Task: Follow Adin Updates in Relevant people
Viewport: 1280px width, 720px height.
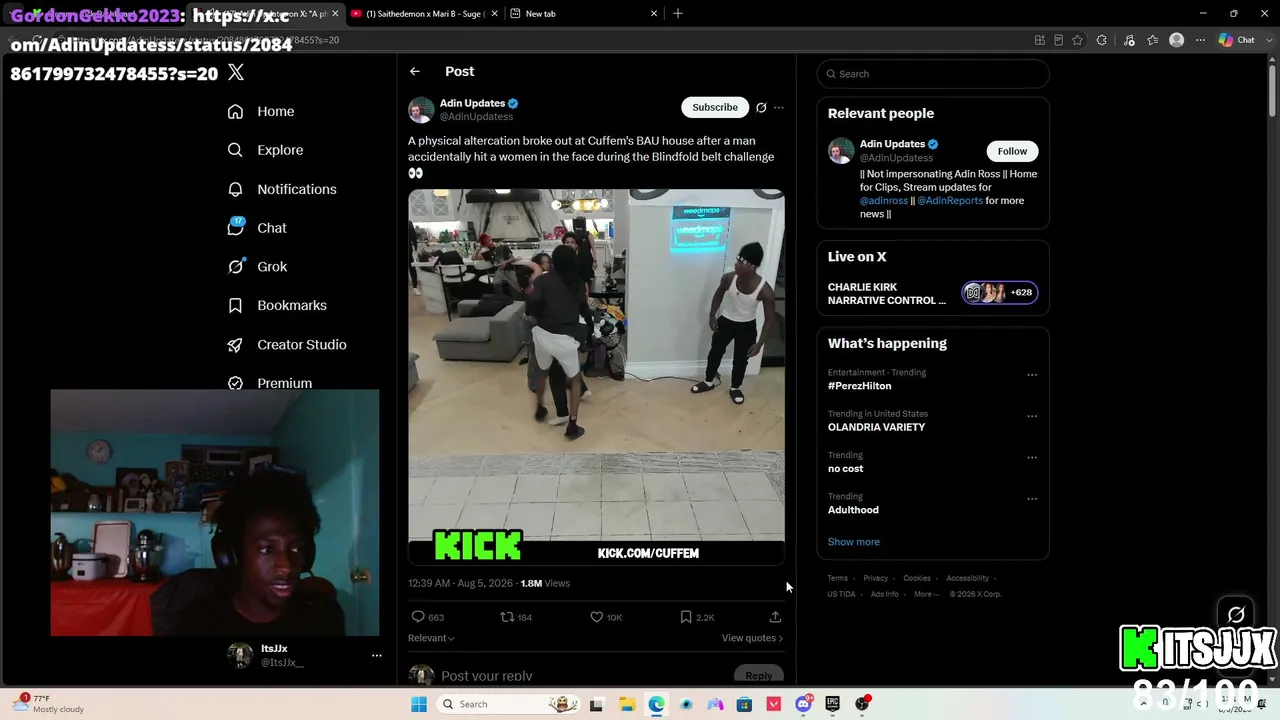Action: click(1012, 151)
